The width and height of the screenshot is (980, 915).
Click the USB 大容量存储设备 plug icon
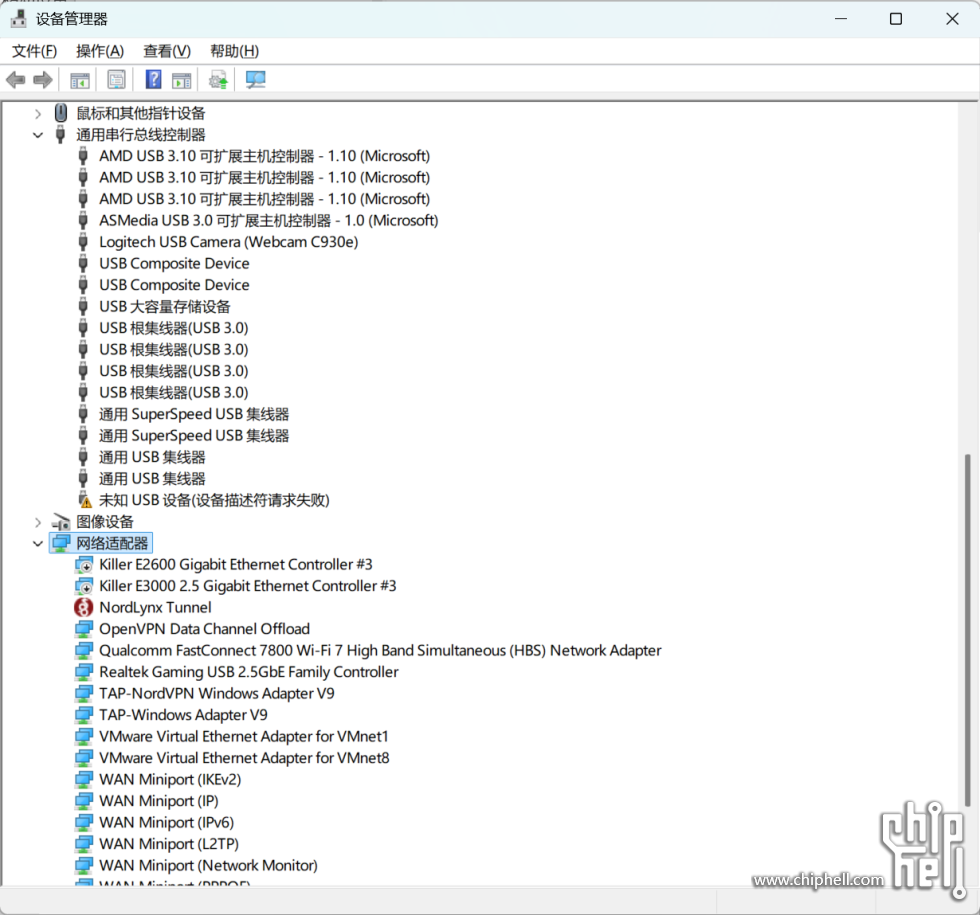[82, 306]
